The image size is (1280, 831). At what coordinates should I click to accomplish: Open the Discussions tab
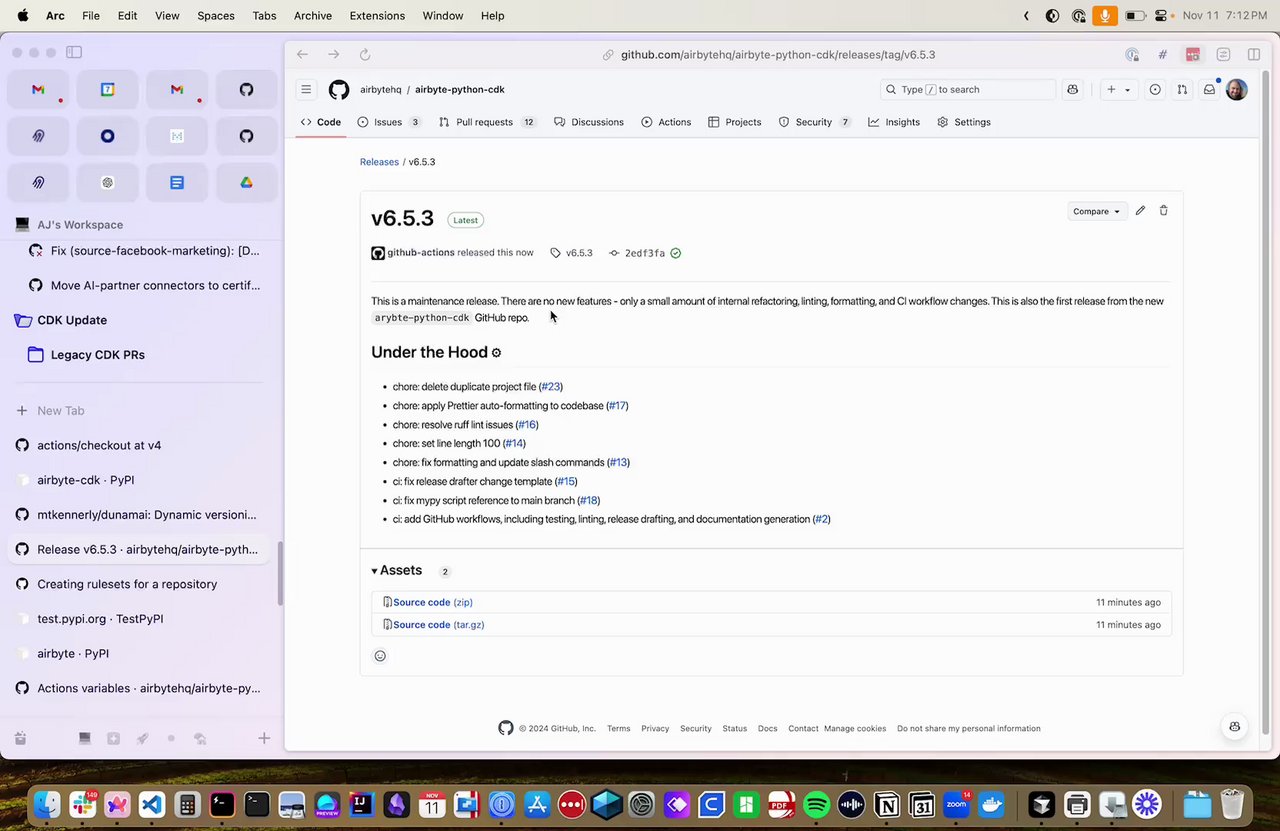pyautogui.click(x=589, y=122)
